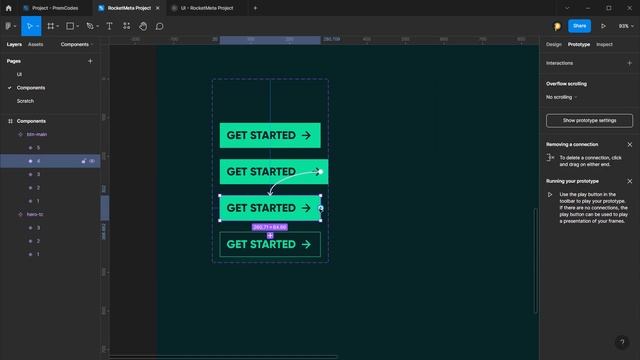This screenshot has width=640, height=360.
Task: Open the Components page dropdown in layers header
Action: [77, 44]
